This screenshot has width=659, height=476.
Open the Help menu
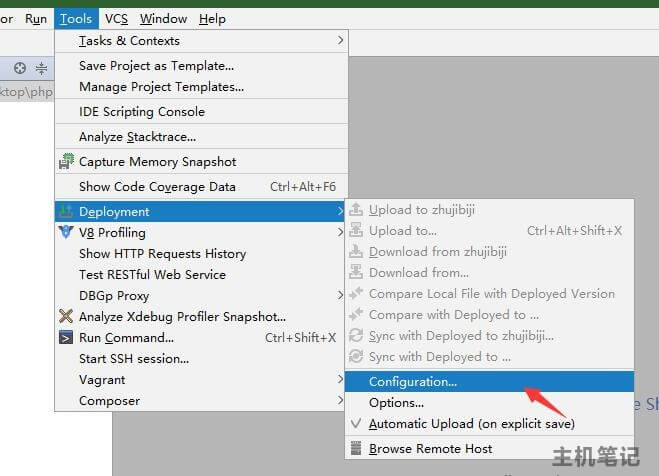click(x=212, y=19)
